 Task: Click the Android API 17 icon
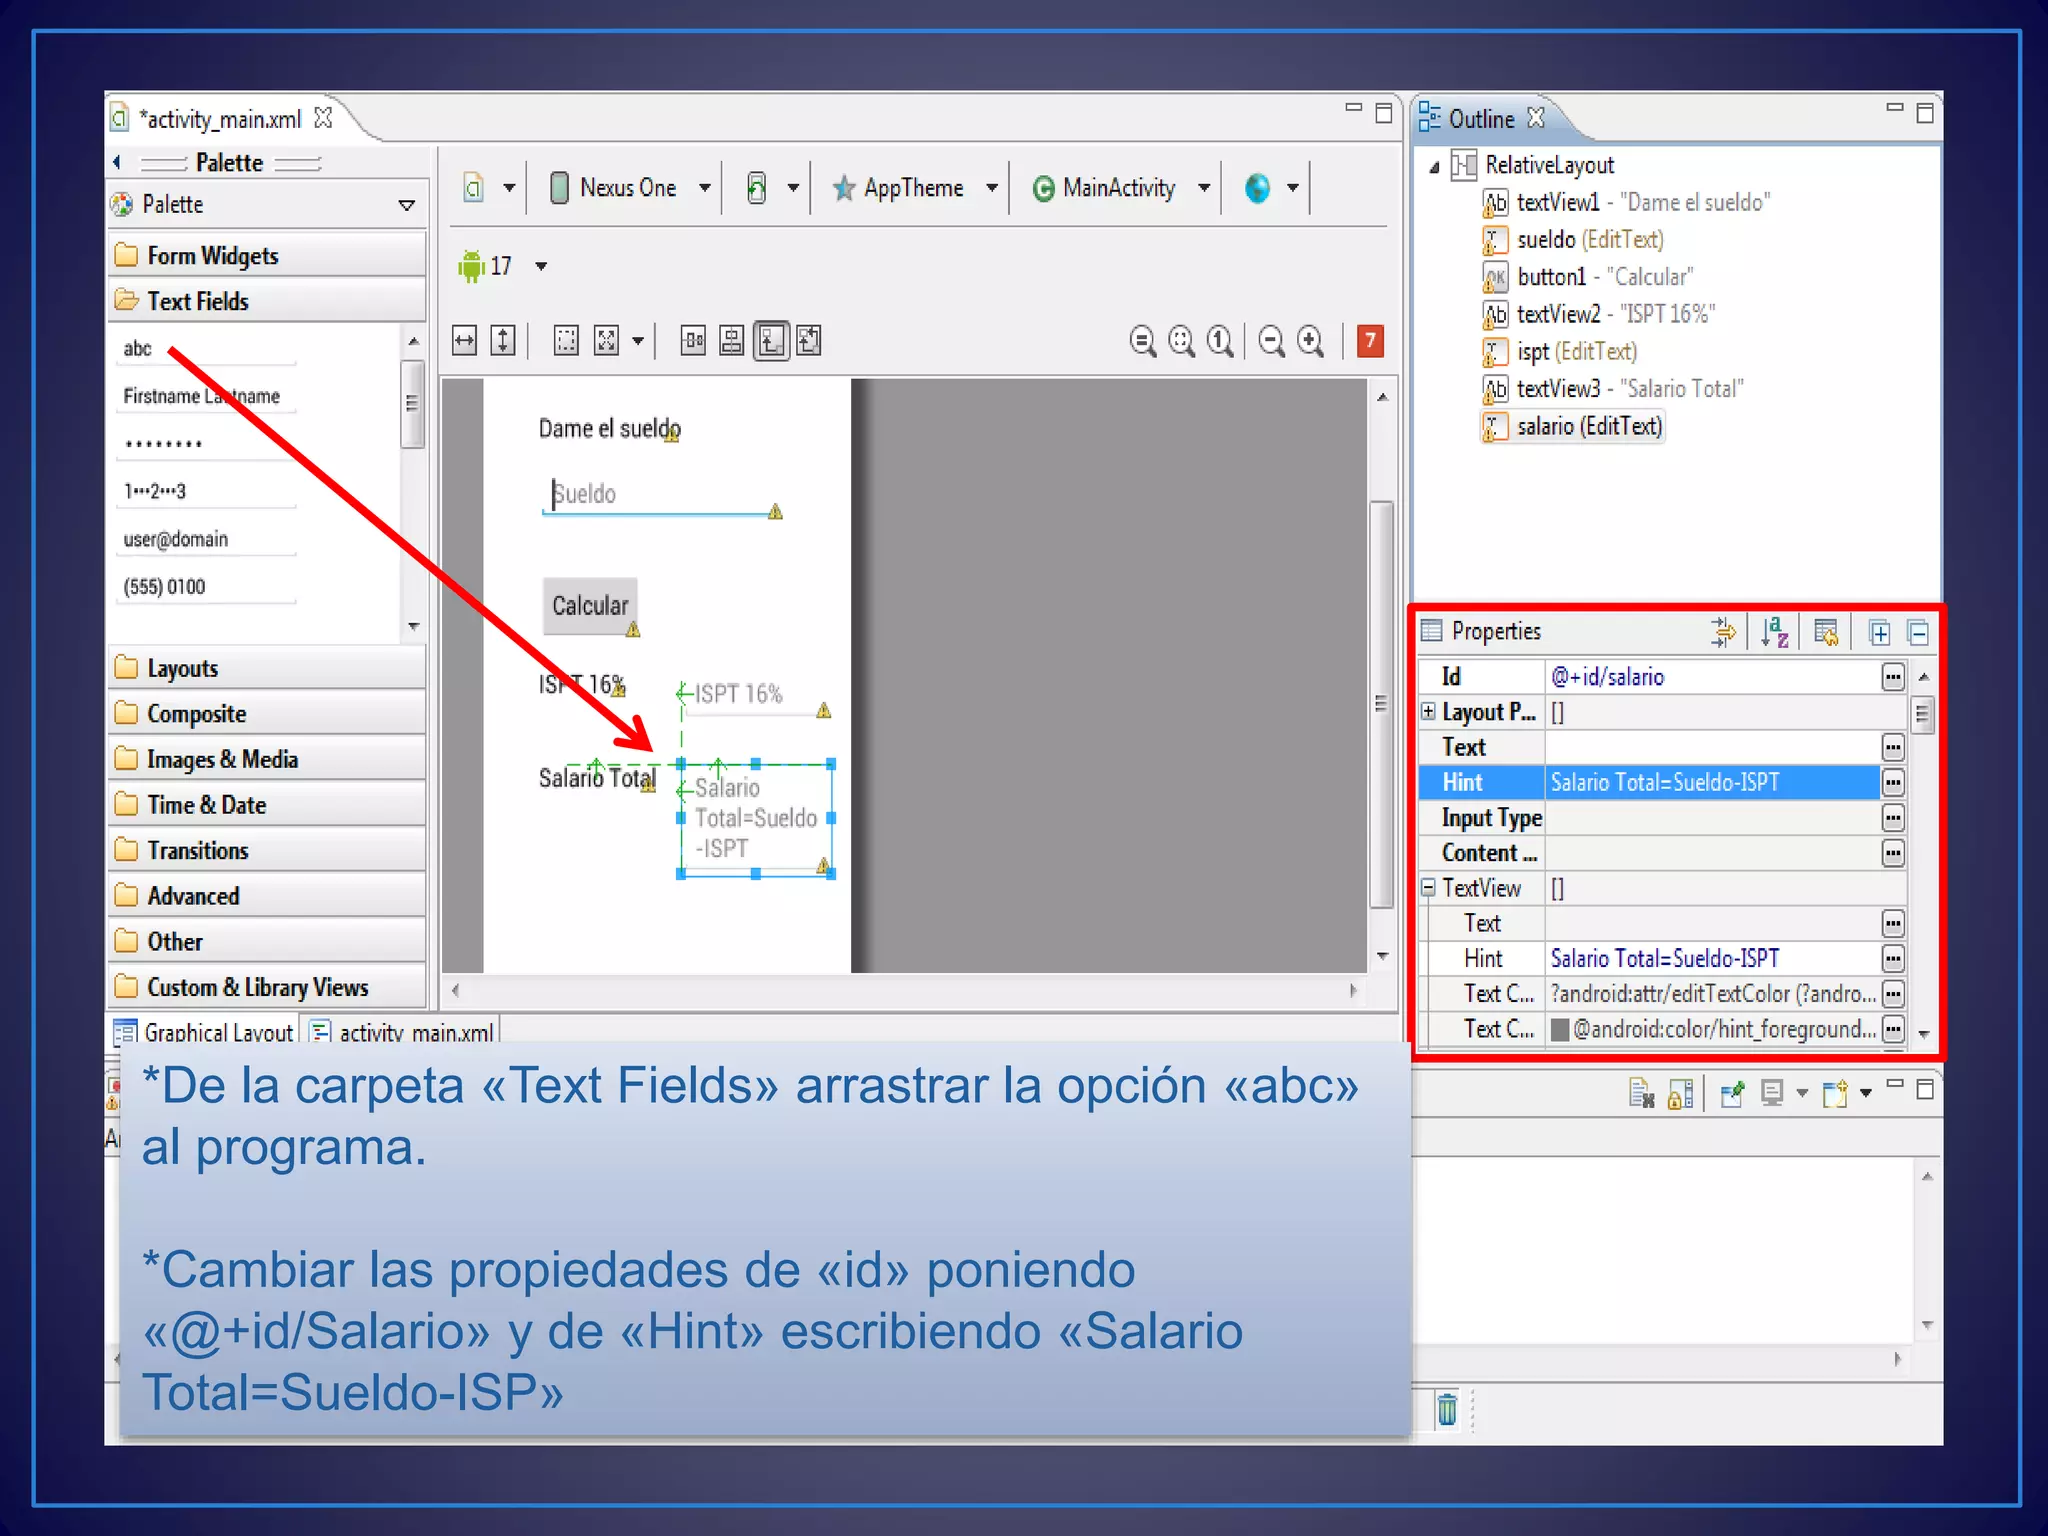point(471,266)
